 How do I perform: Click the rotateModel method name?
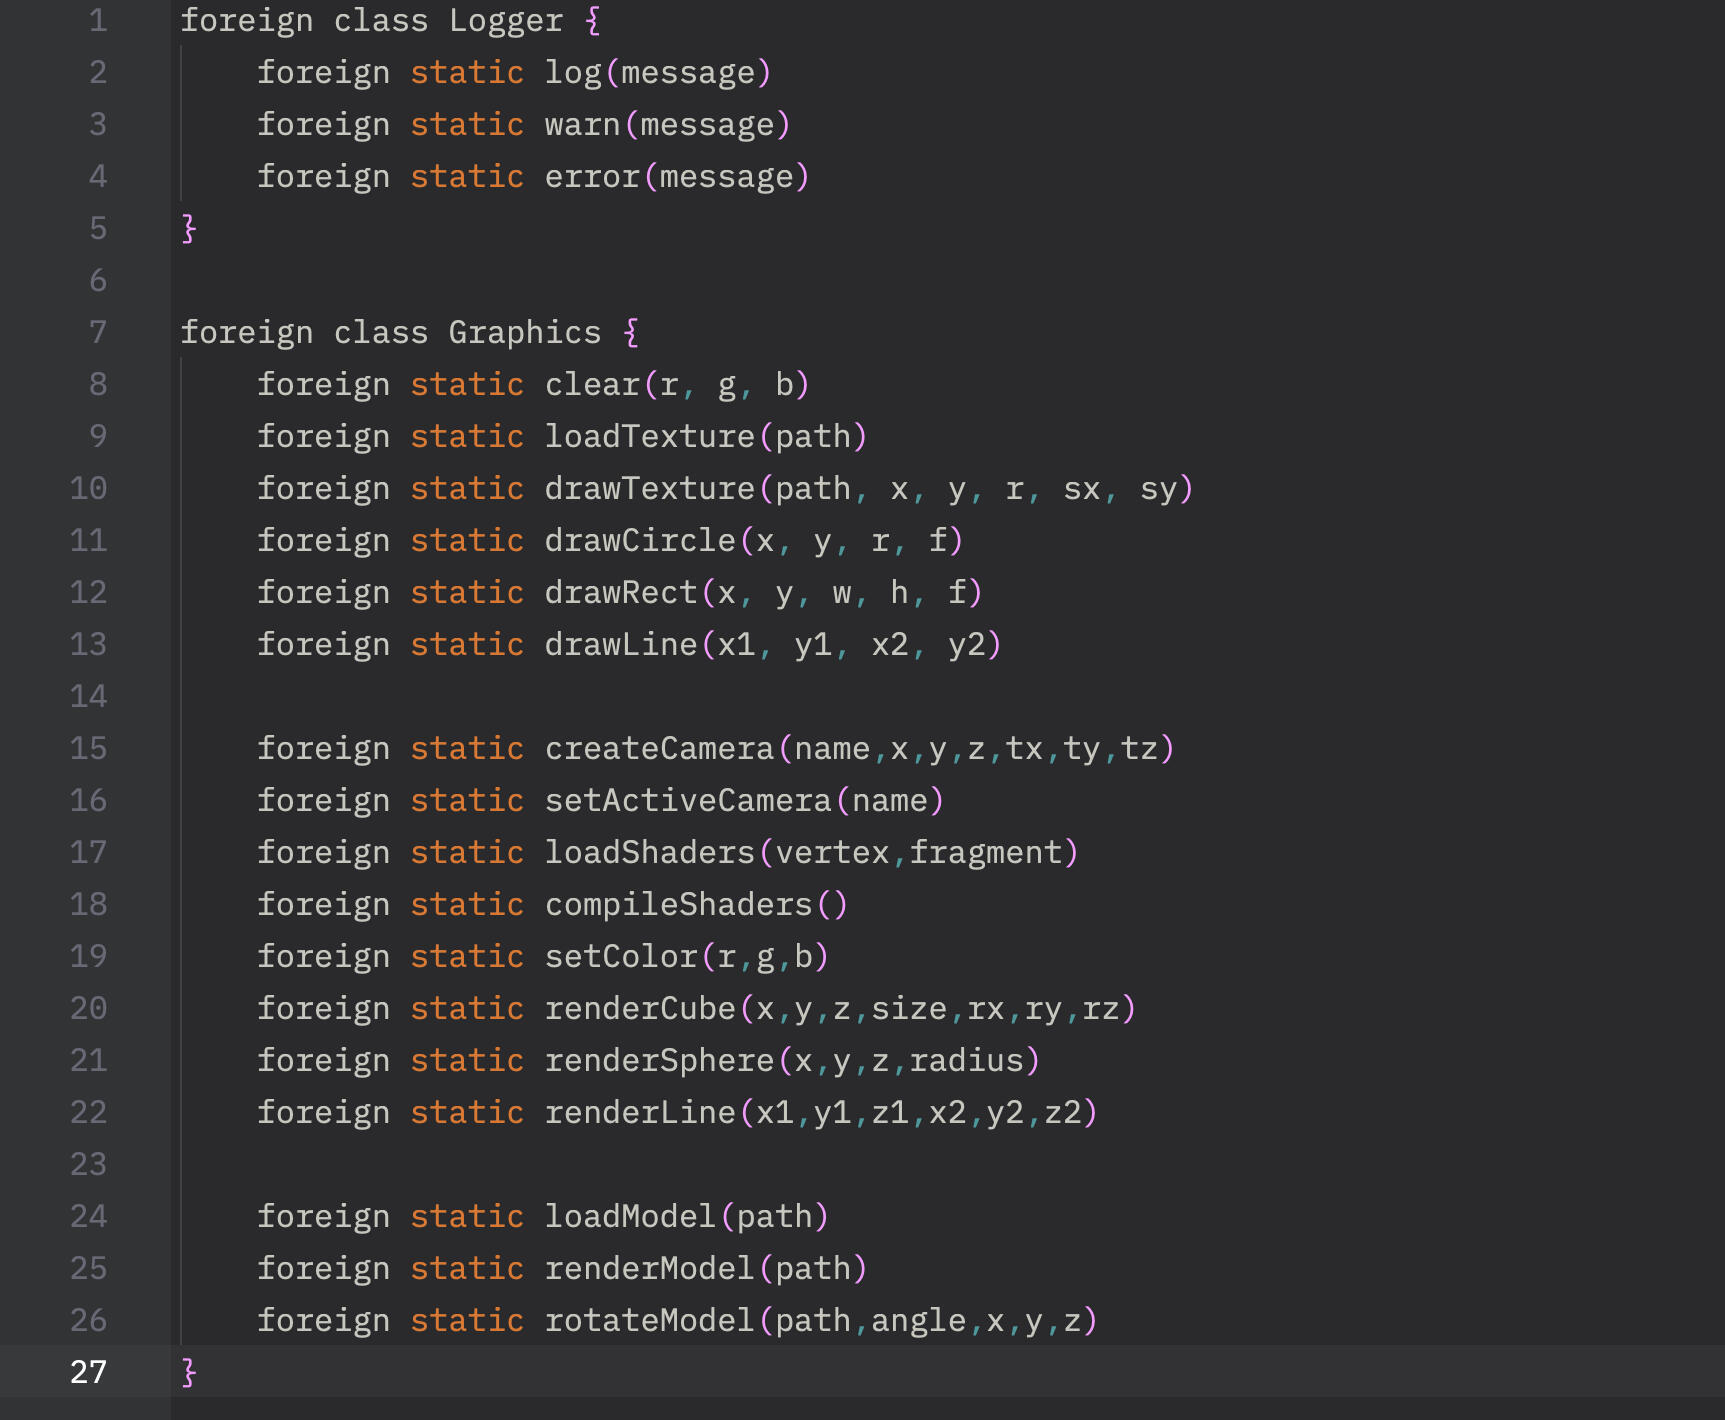tap(649, 1320)
